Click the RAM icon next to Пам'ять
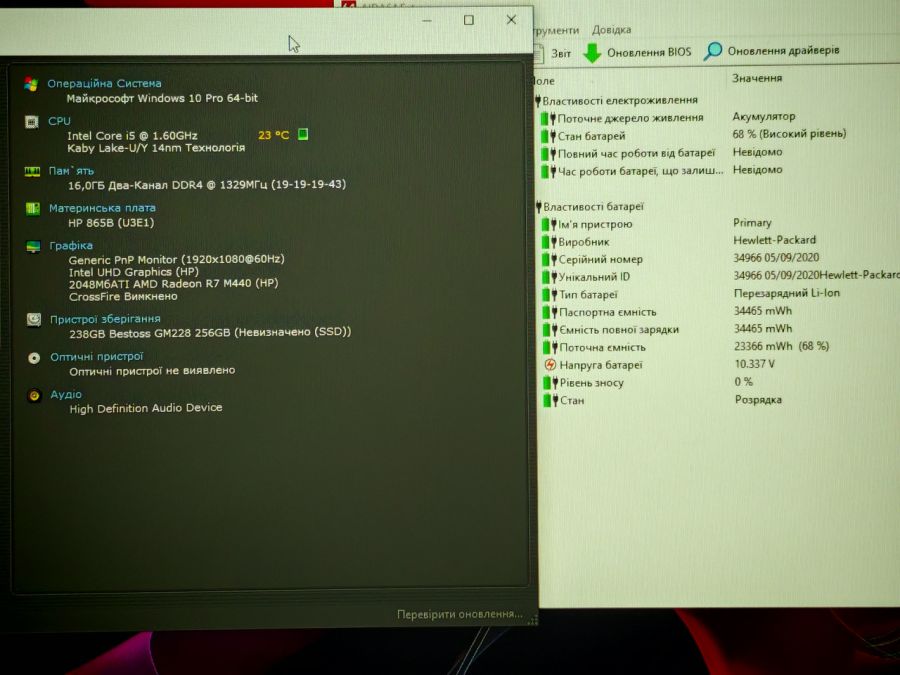900x675 pixels. tap(32, 171)
